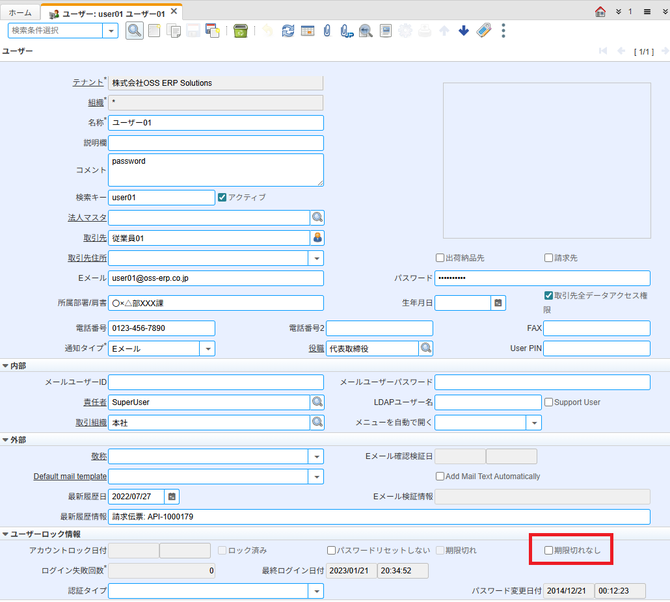Open lookup search for 法人マスタ field
The height and width of the screenshot is (602, 670).
point(317,217)
